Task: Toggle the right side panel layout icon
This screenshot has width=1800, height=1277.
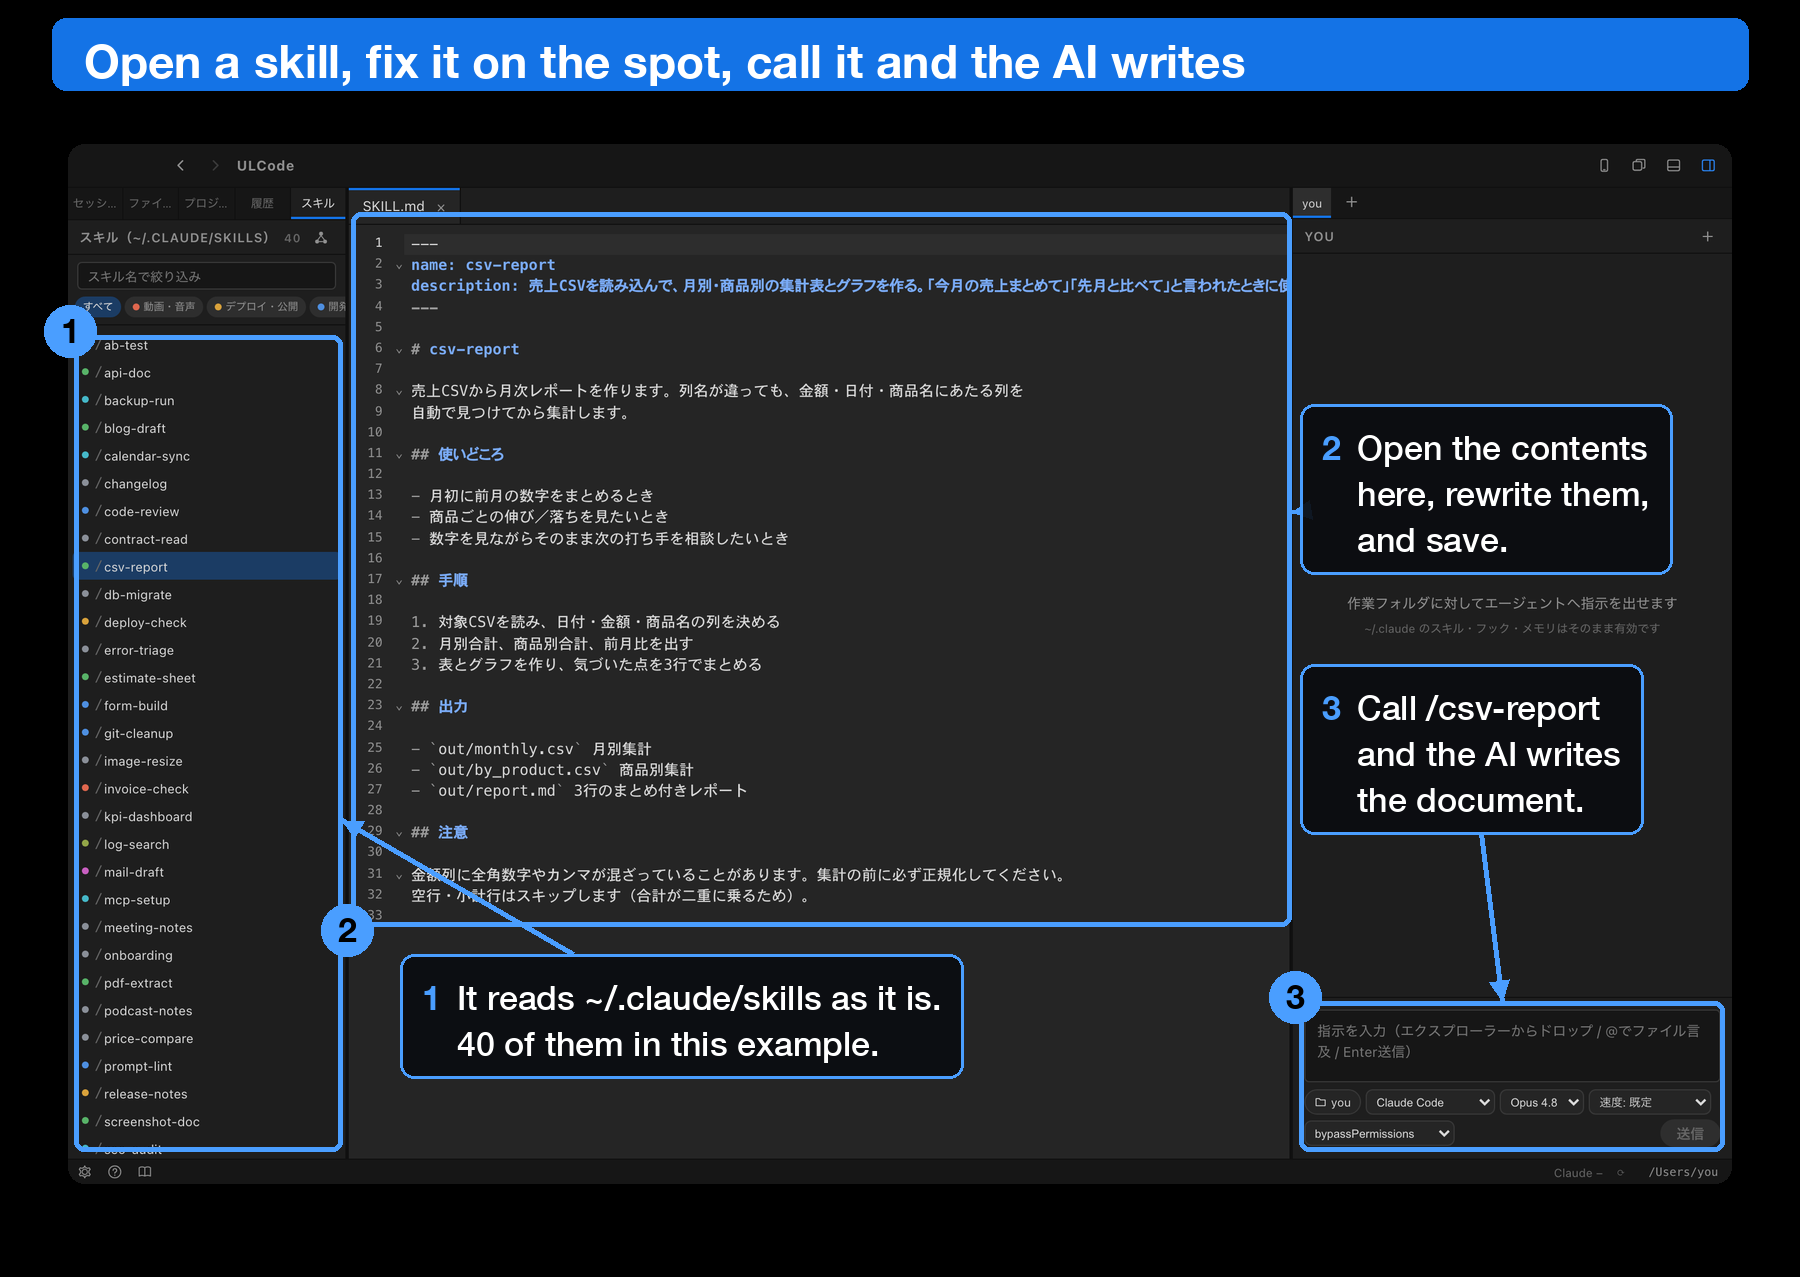Action: (x=1708, y=165)
